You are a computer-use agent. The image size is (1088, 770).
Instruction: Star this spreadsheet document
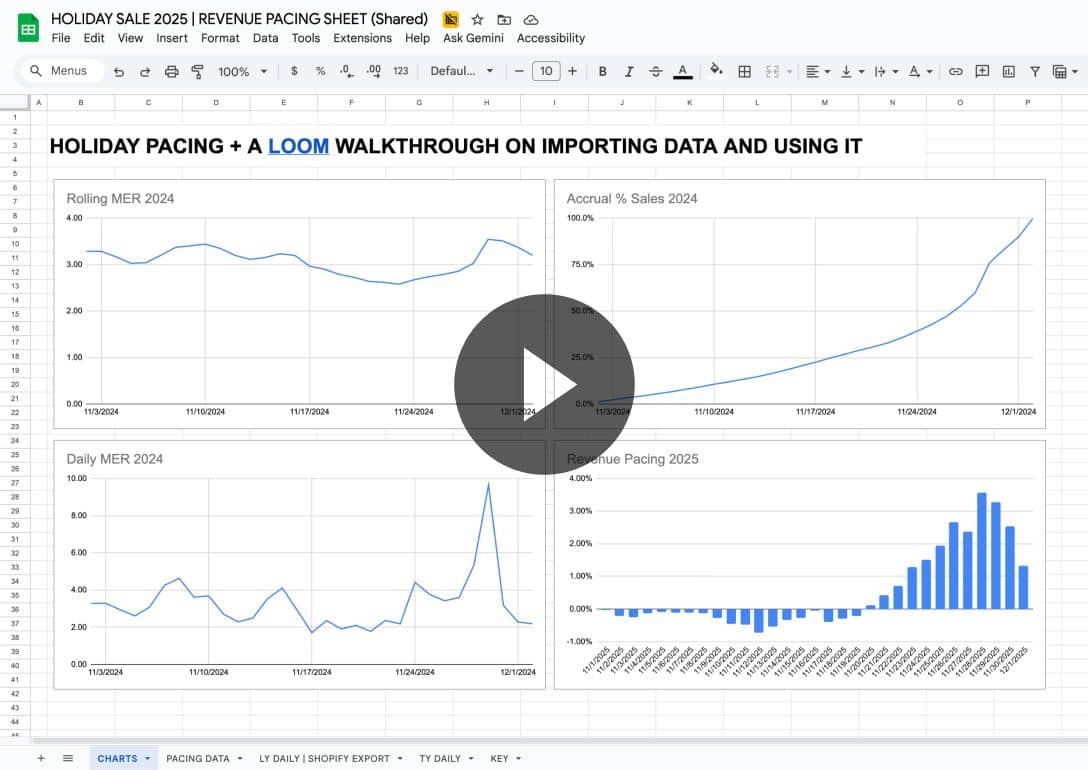tap(477, 19)
